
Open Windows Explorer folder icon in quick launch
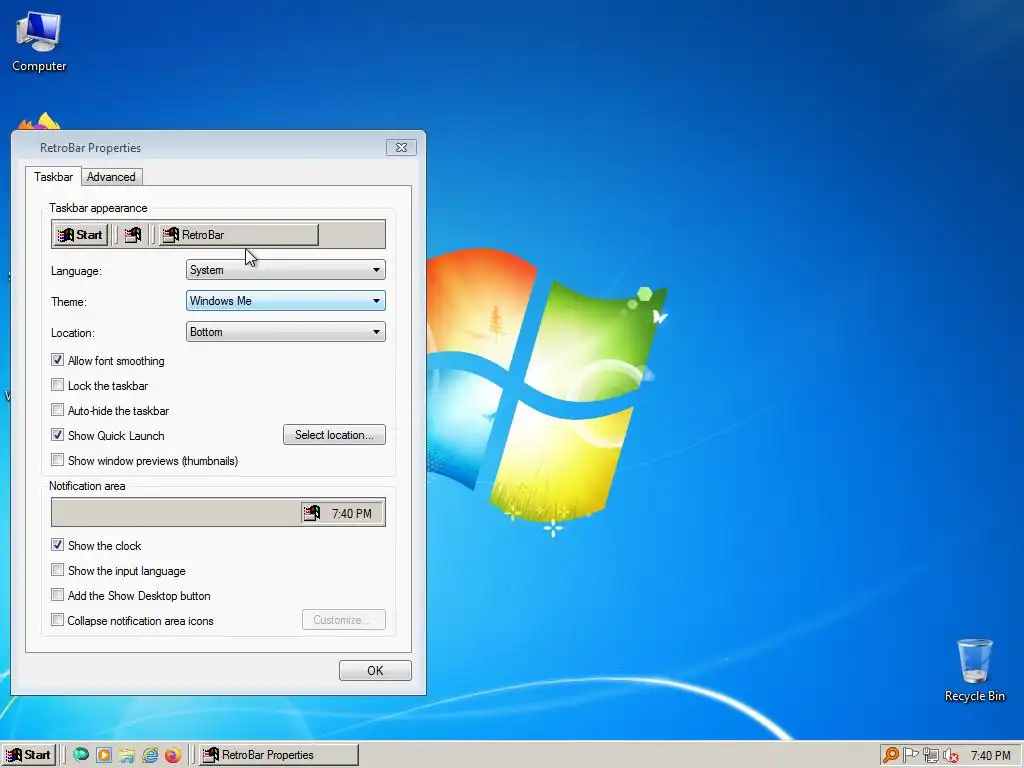point(127,755)
